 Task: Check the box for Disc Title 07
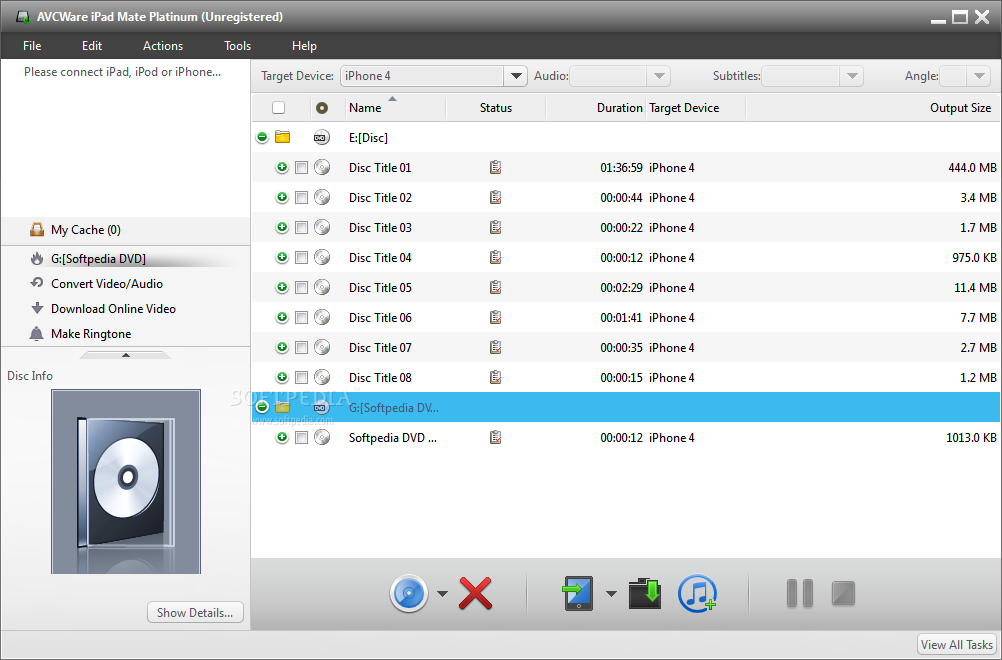302,348
